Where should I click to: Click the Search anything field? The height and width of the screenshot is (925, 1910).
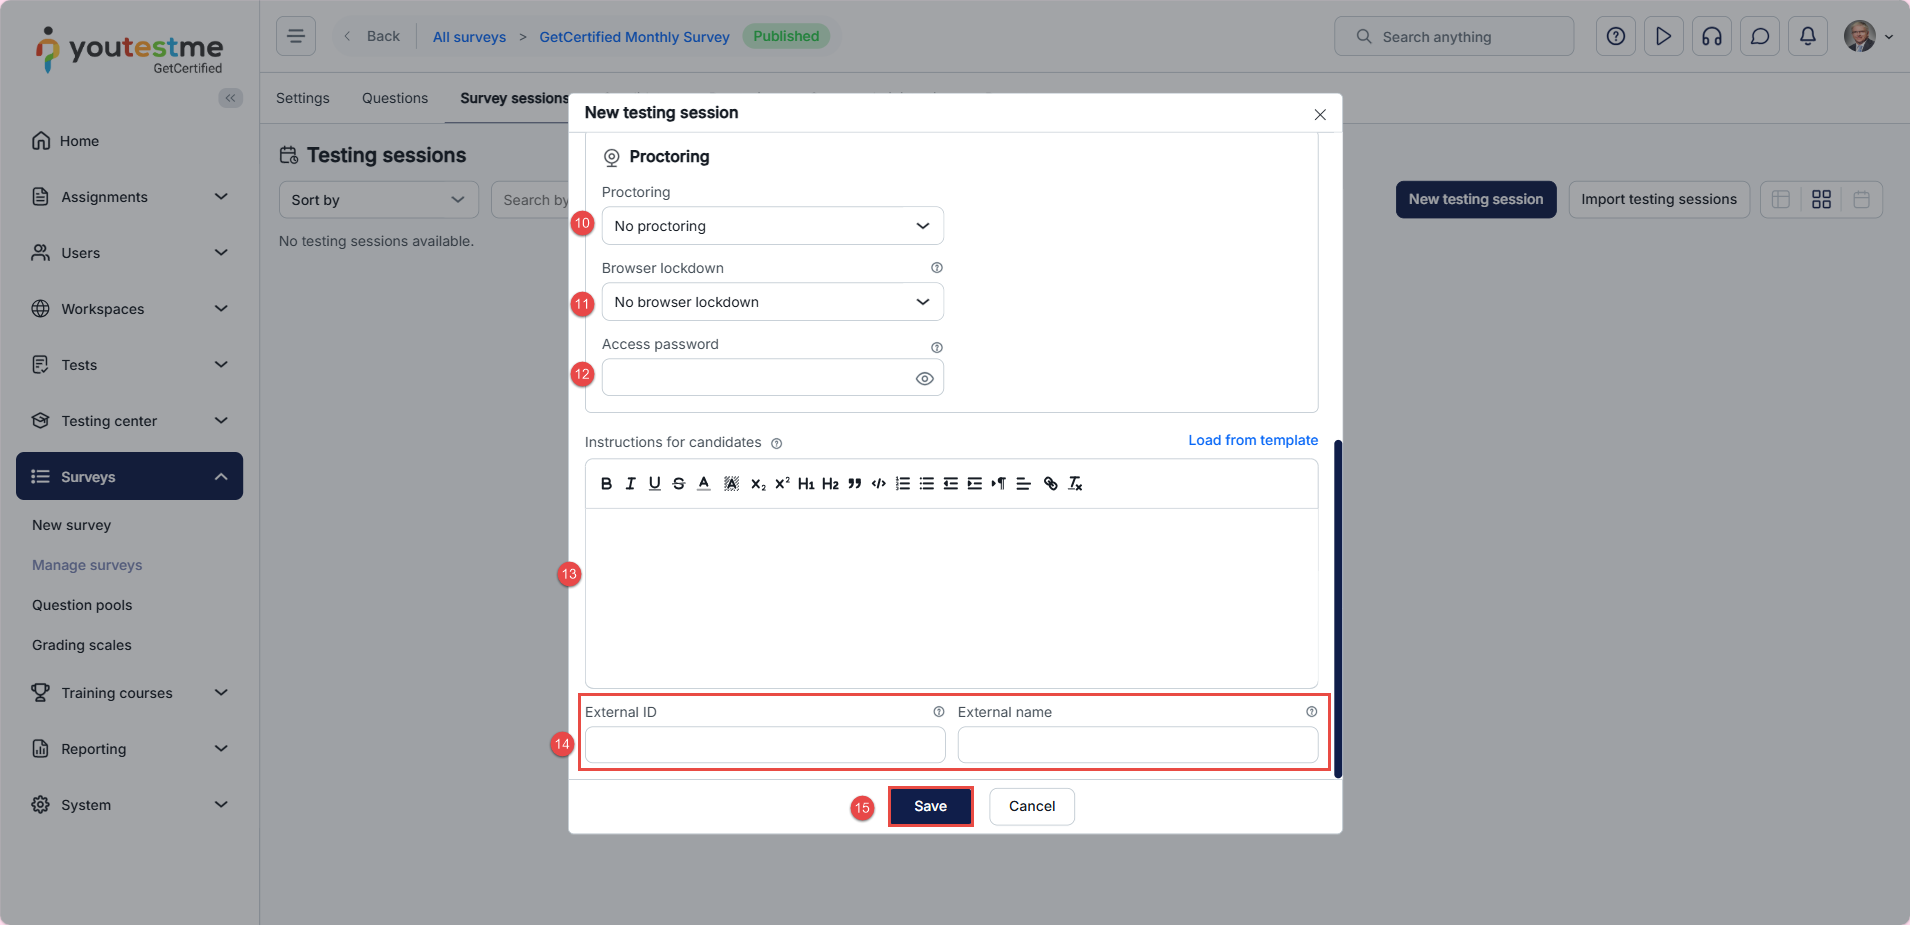point(1454,36)
